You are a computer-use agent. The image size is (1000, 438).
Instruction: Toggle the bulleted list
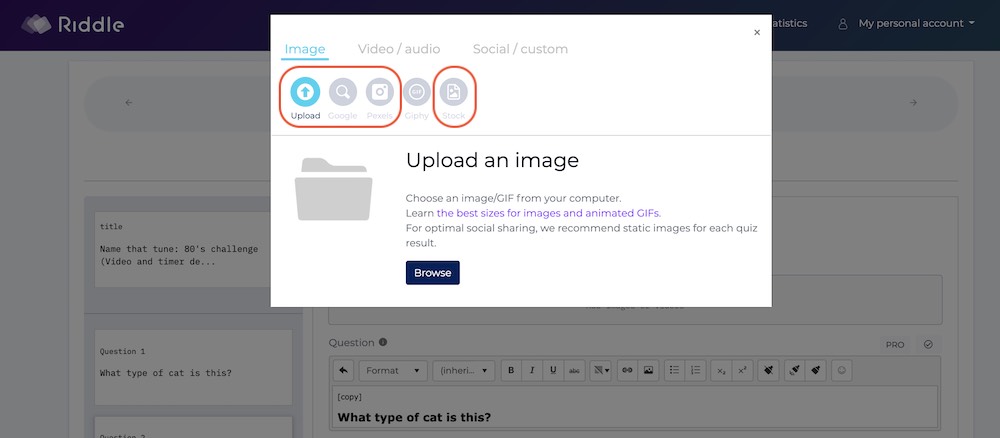point(674,370)
